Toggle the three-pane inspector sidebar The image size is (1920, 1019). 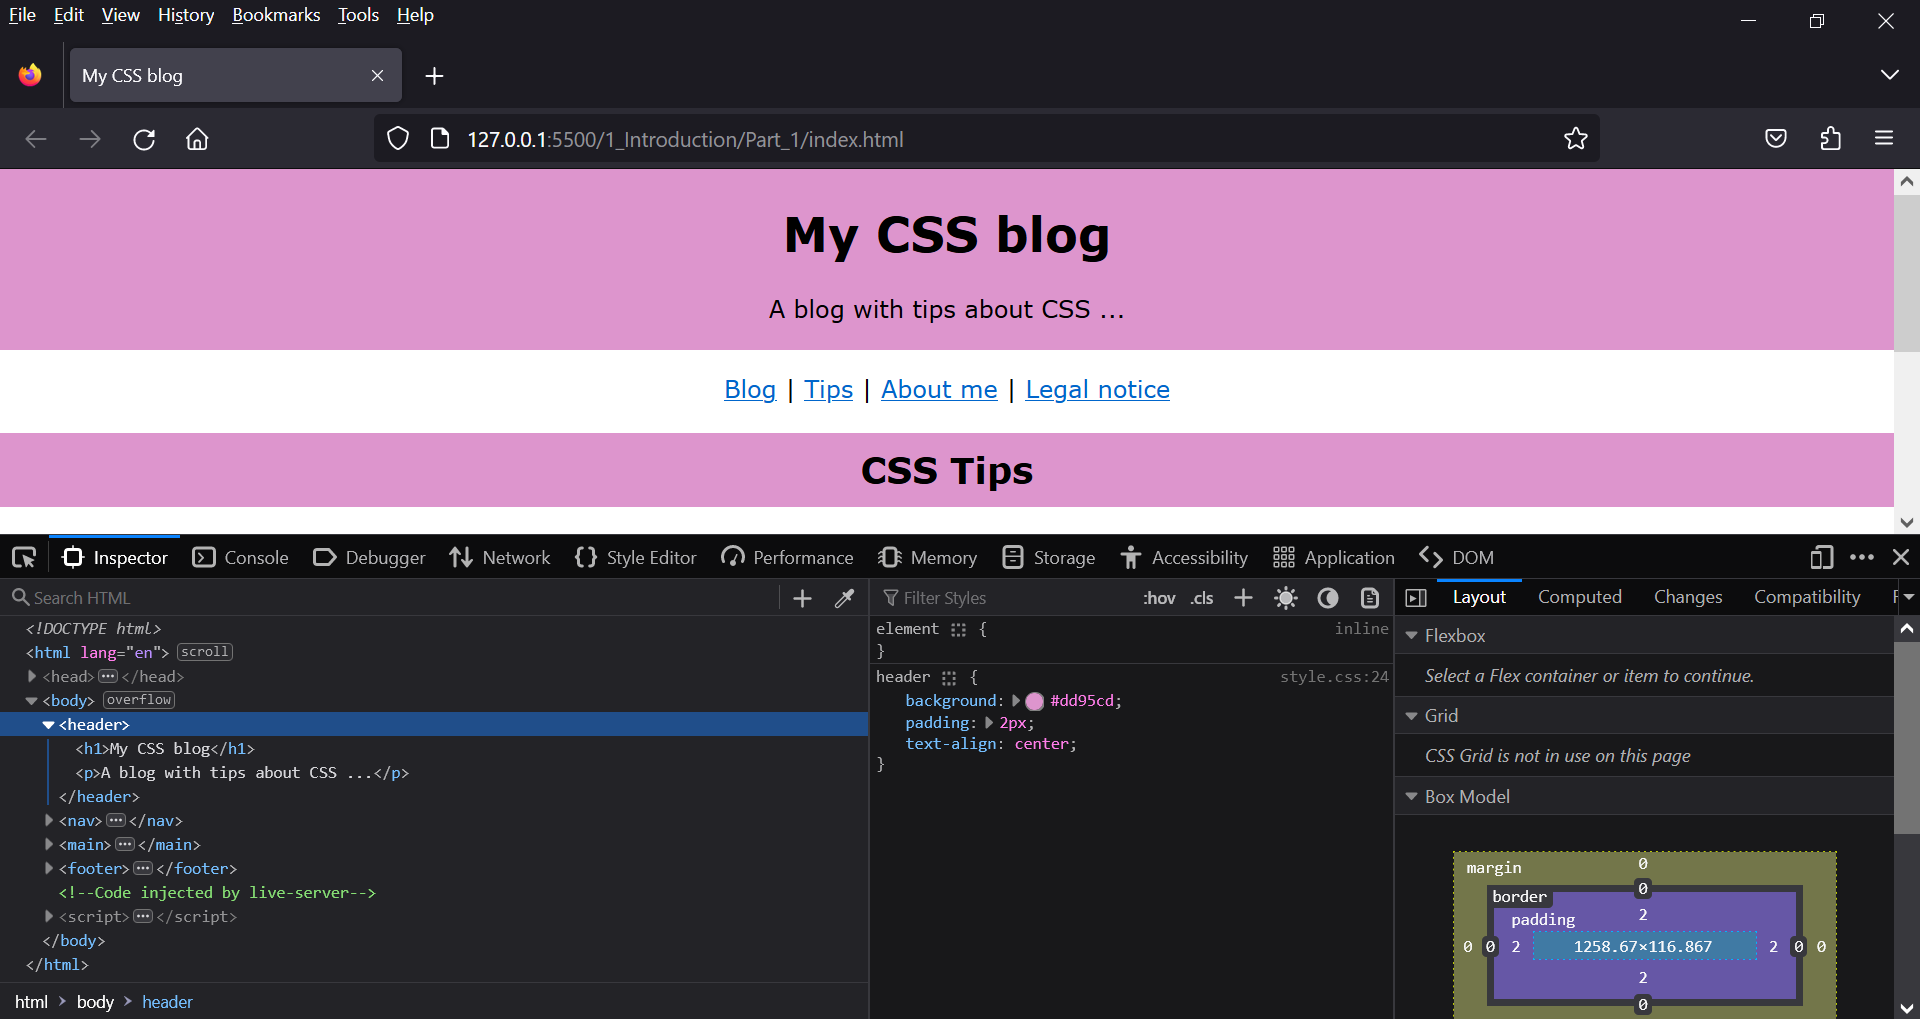(1416, 598)
